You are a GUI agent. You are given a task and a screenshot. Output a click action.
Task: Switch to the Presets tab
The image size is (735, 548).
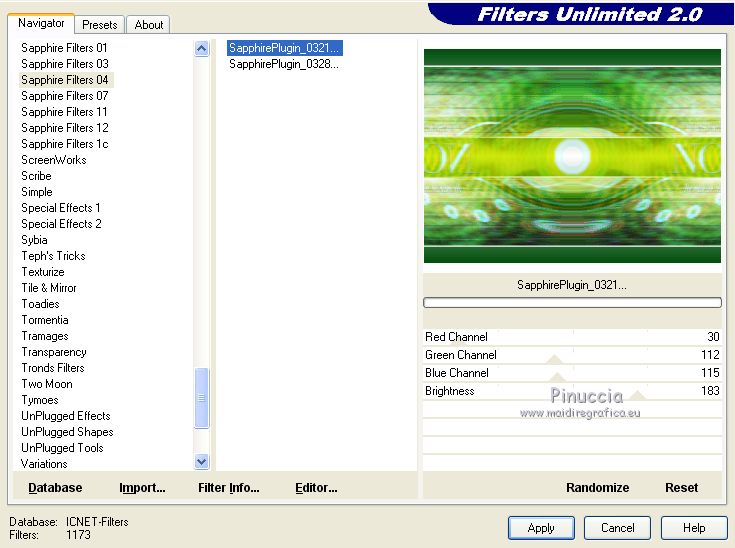[x=99, y=24]
